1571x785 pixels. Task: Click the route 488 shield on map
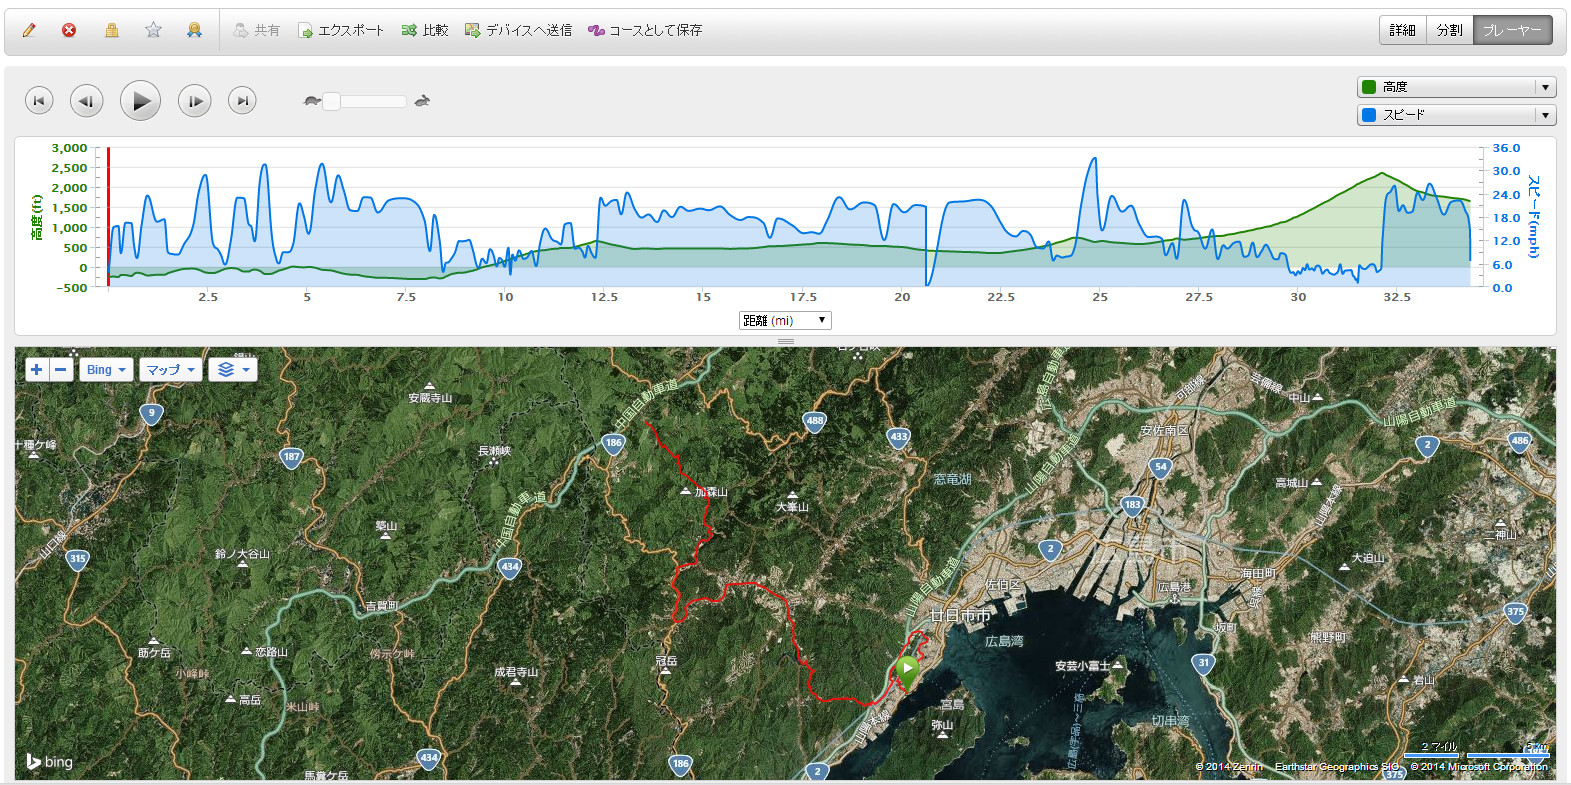[x=815, y=422]
